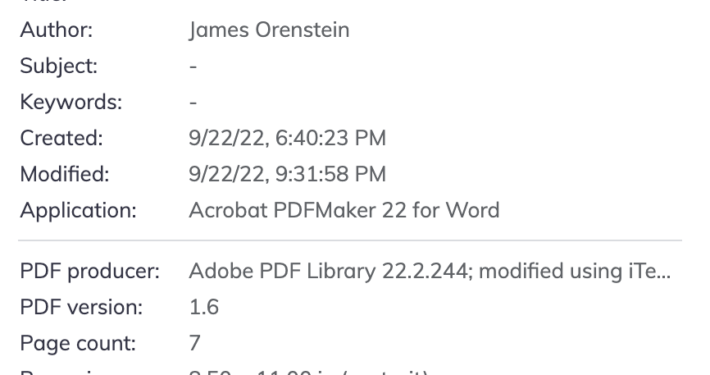Select the page count value 7
The height and width of the screenshot is (375, 710).
tap(195, 343)
